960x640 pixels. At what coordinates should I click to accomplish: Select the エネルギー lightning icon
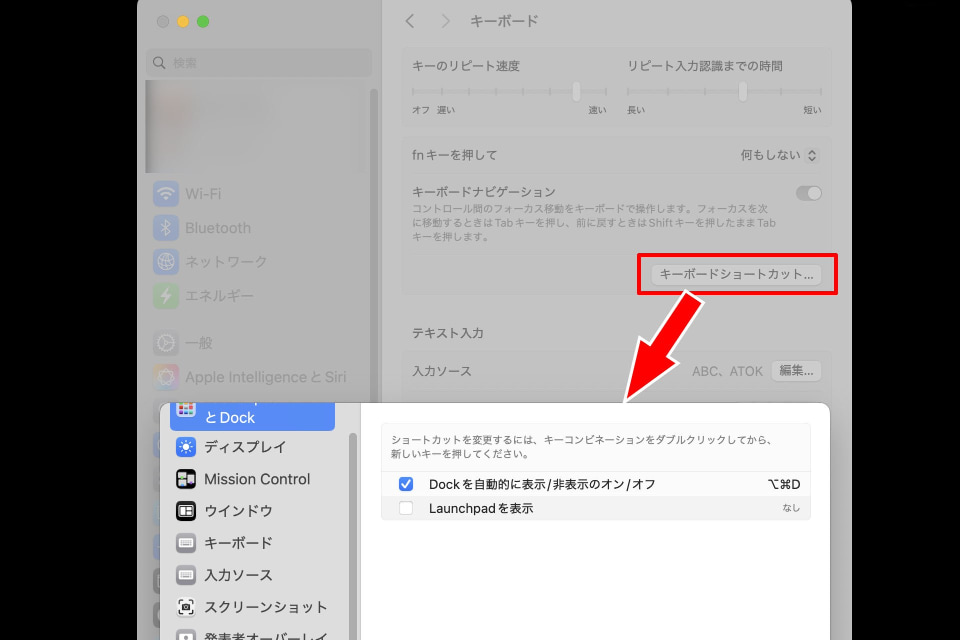coord(166,296)
